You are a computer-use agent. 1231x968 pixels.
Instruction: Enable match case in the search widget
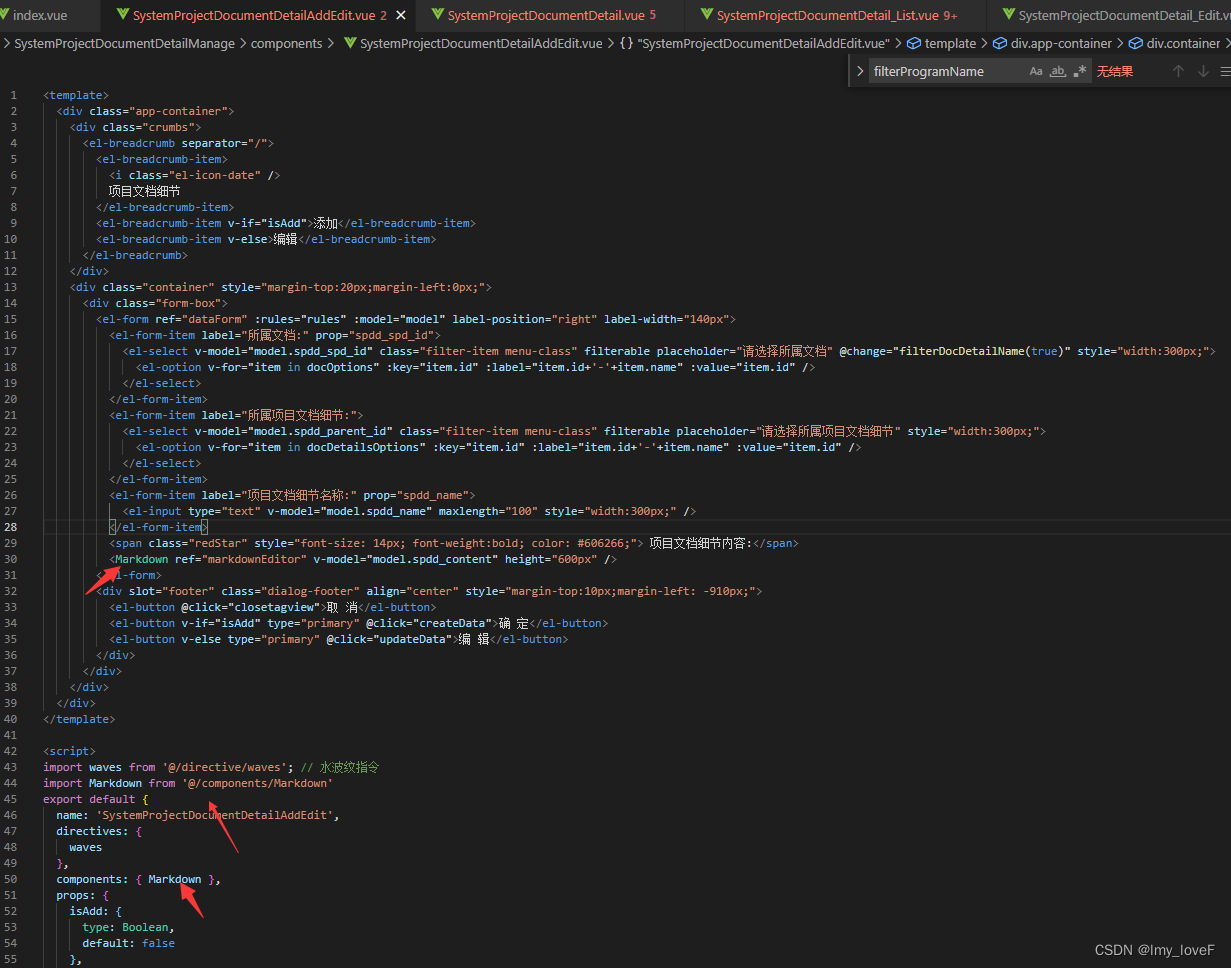1035,70
